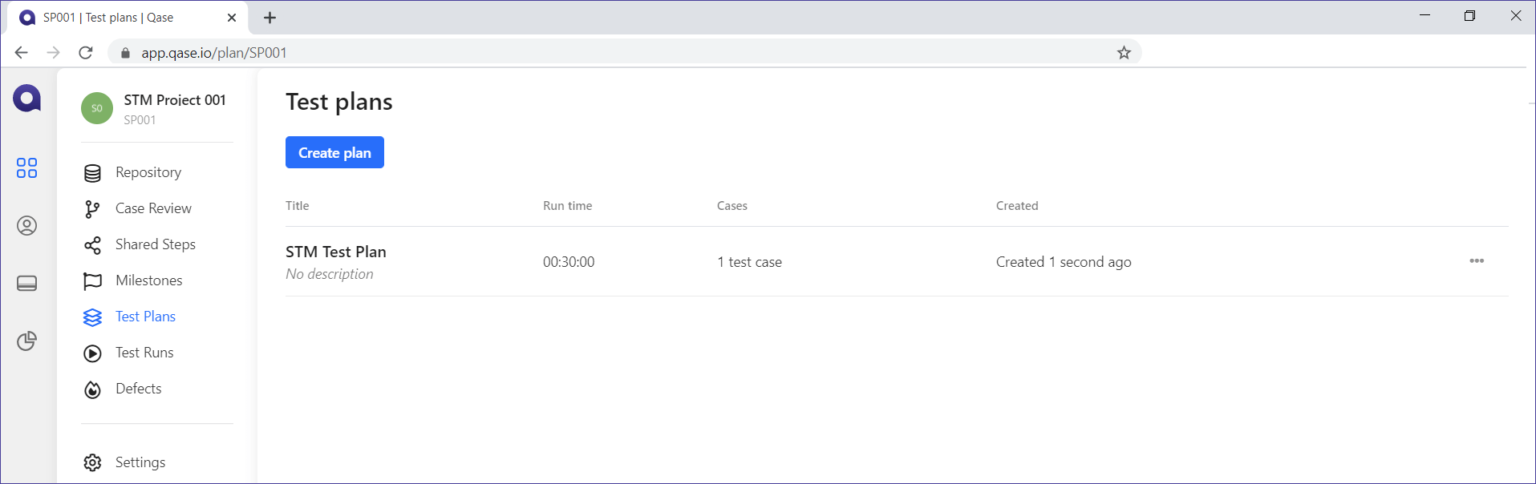Open the STM Test Plan link

(x=336, y=252)
